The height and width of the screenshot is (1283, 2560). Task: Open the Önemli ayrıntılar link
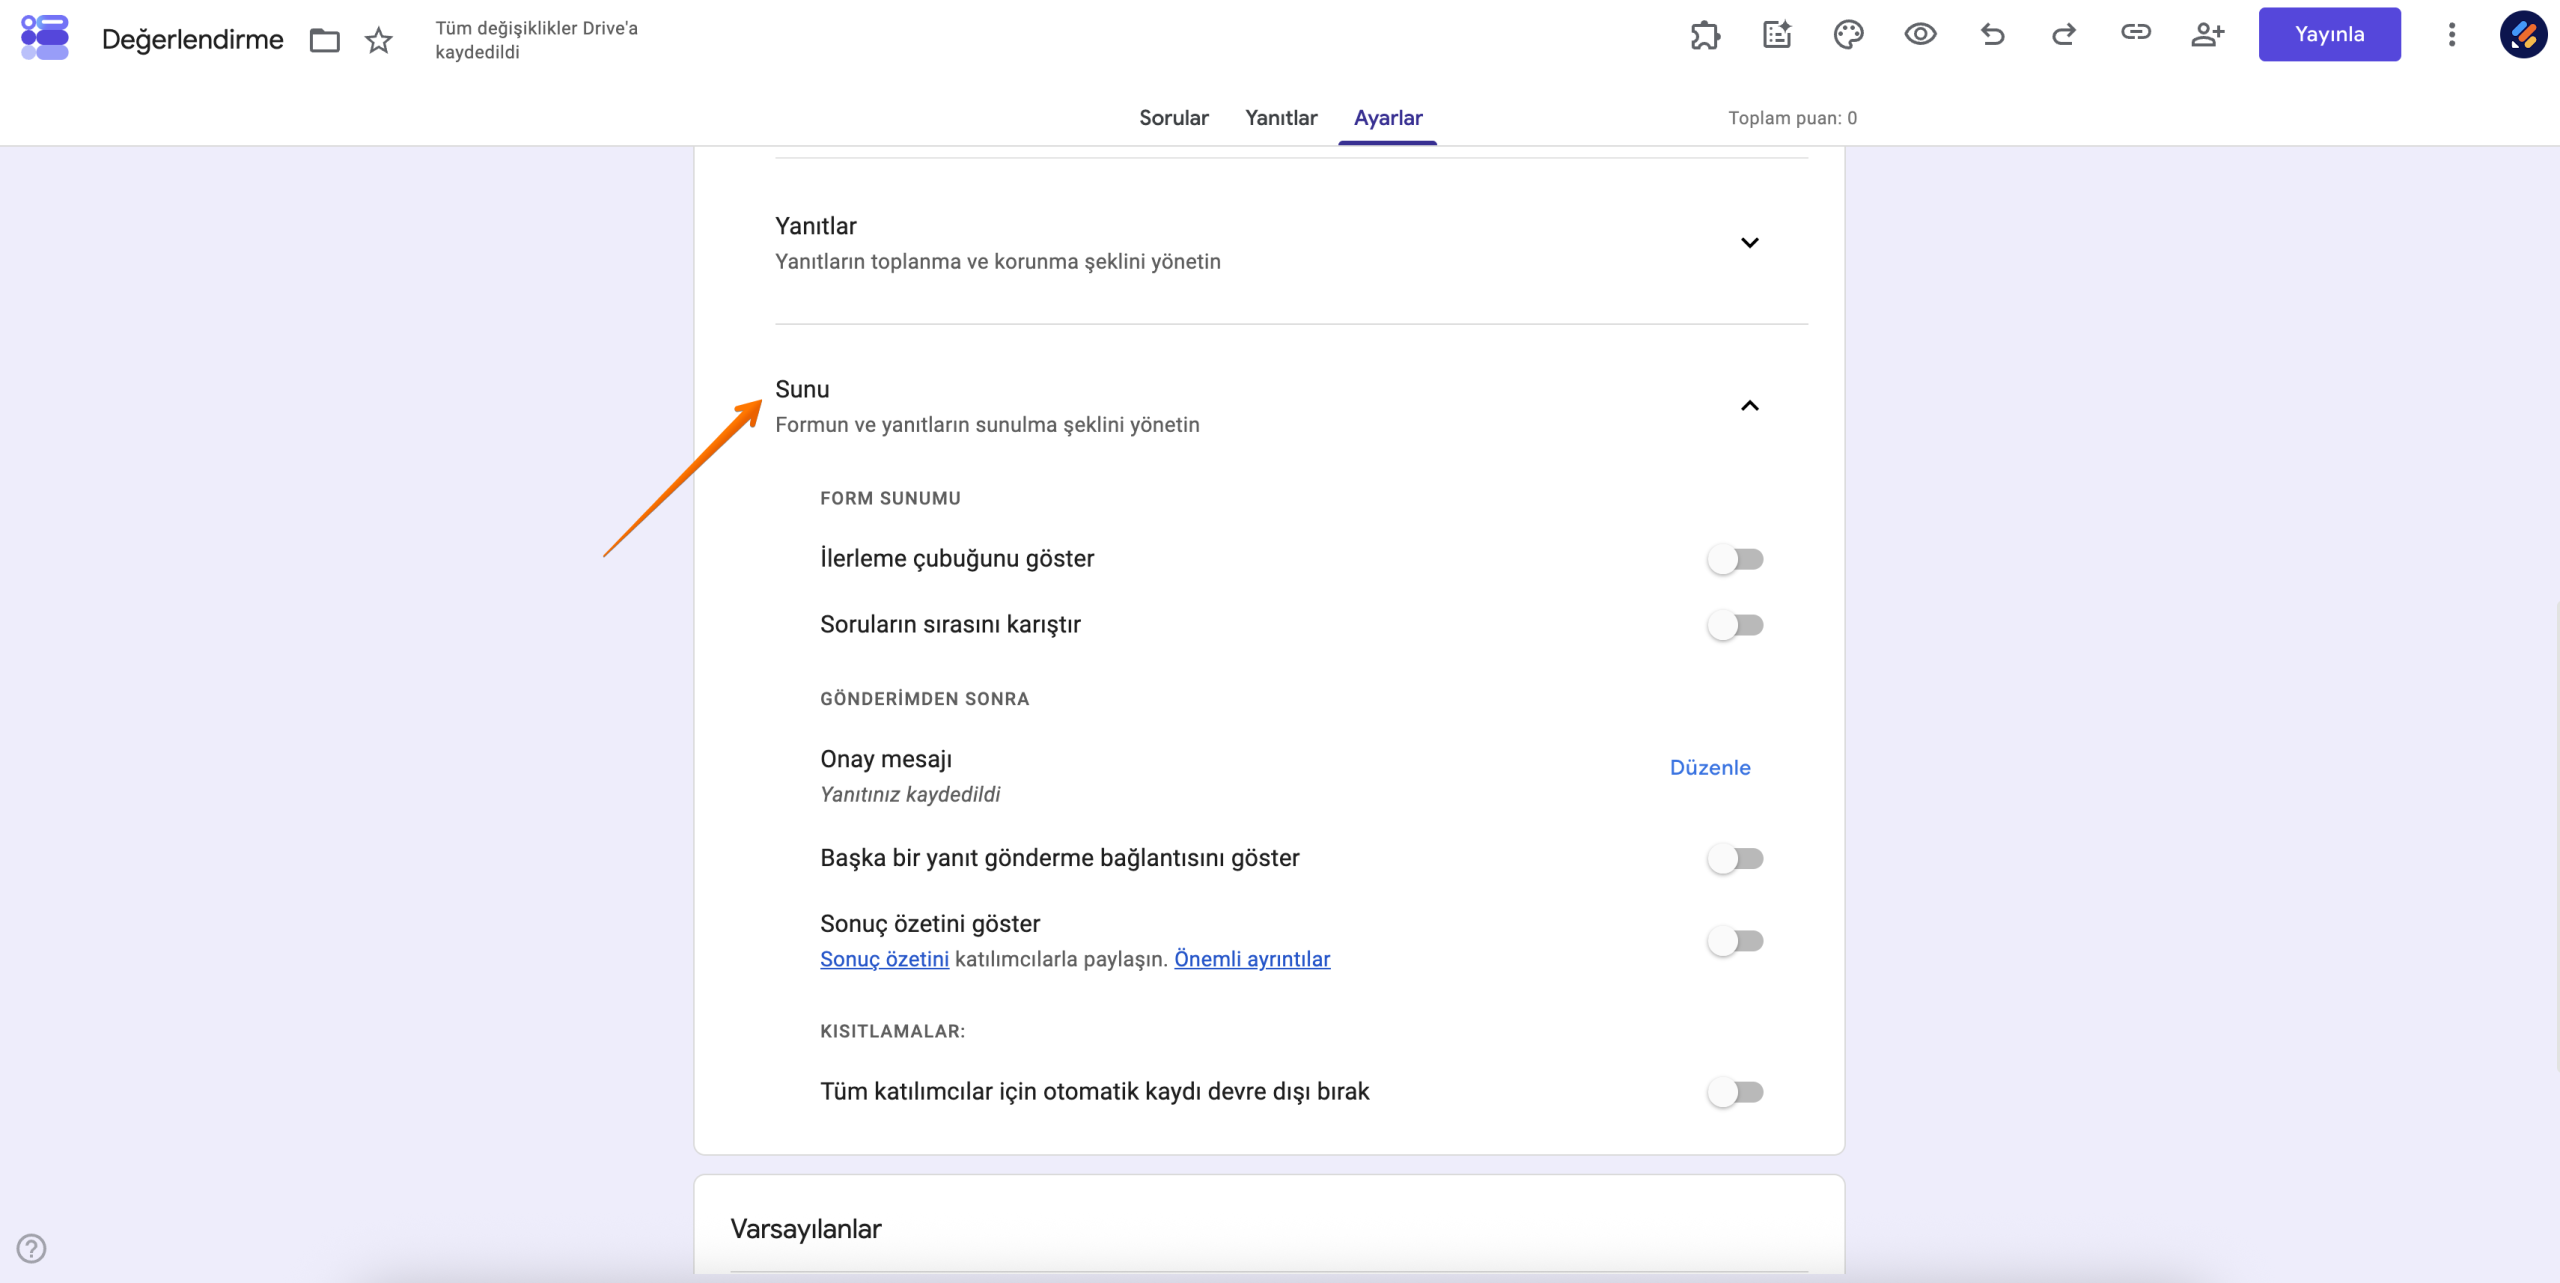pyautogui.click(x=1252, y=959)
